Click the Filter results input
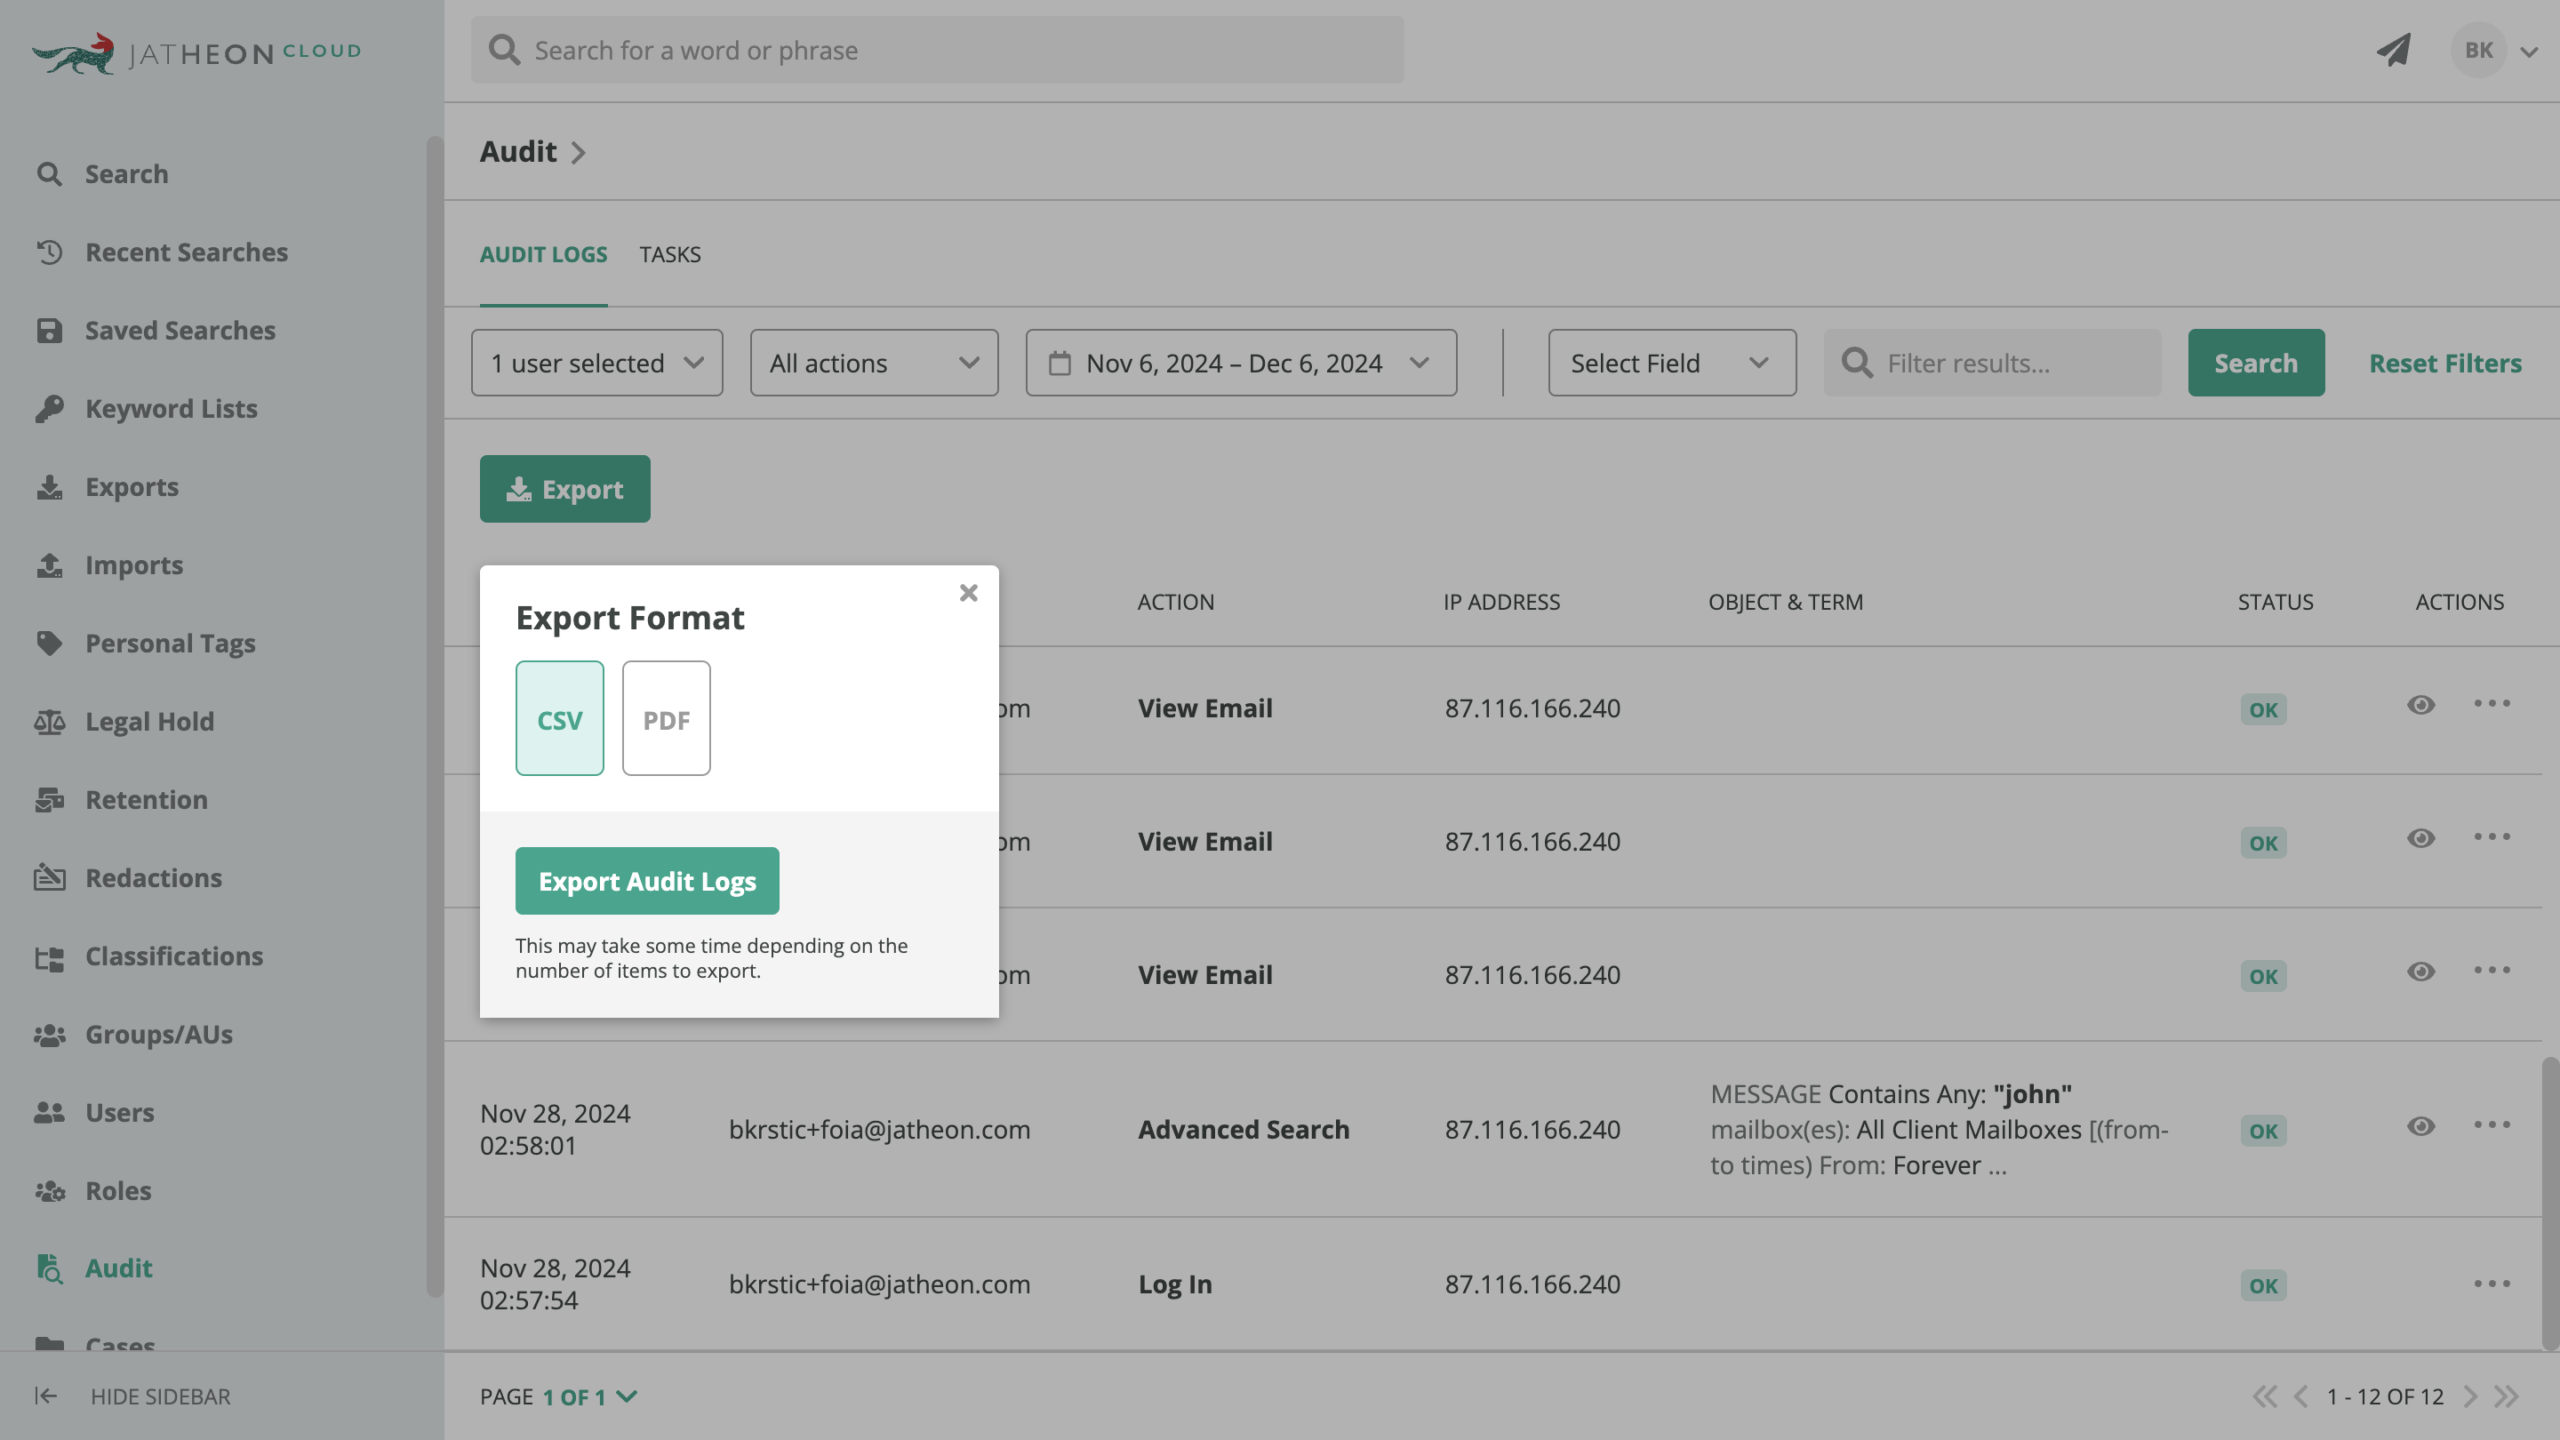This screenshot has width=2560, height=1440. [1992, 363]
